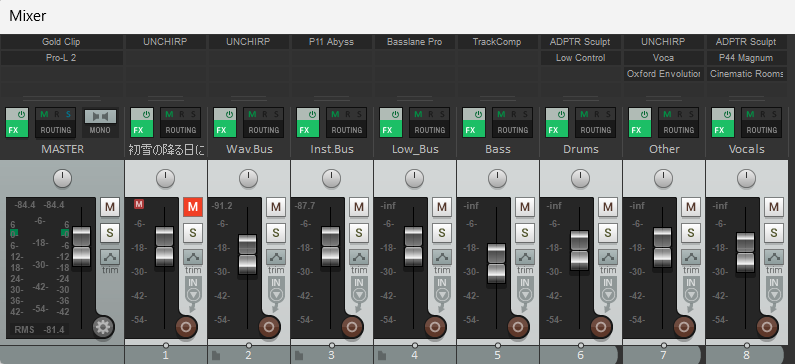This screenshot has width=795, height=364.
Task: Select track number 8 label
Action: click(746, 355)
